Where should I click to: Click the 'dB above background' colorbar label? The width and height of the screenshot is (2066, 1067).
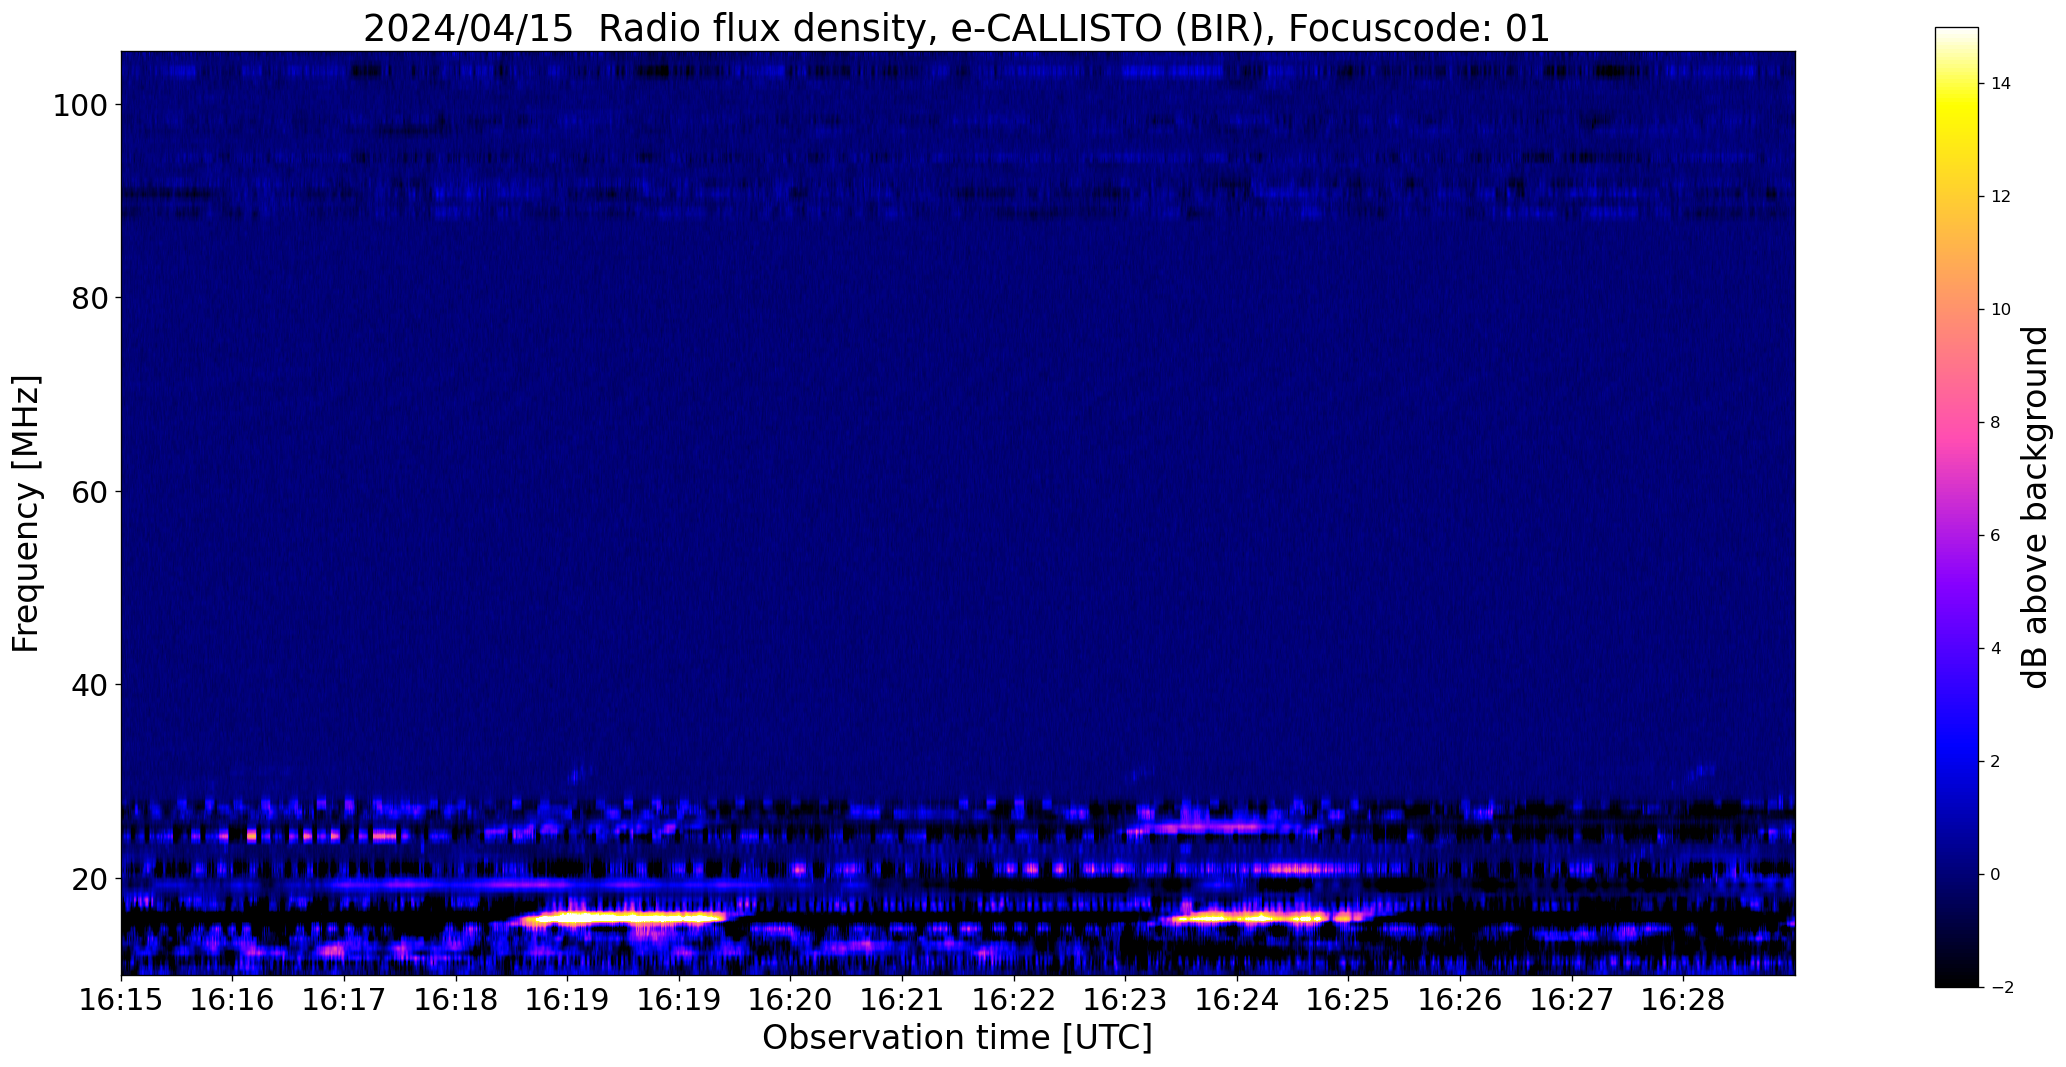coord(2035,507)
